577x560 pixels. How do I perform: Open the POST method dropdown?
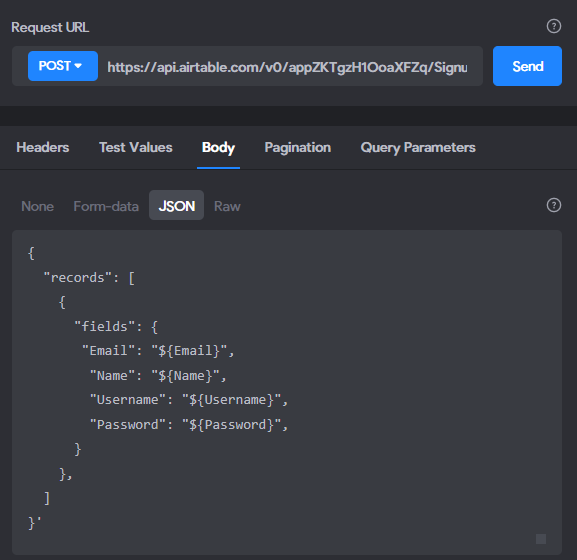[x=63, y=66]
